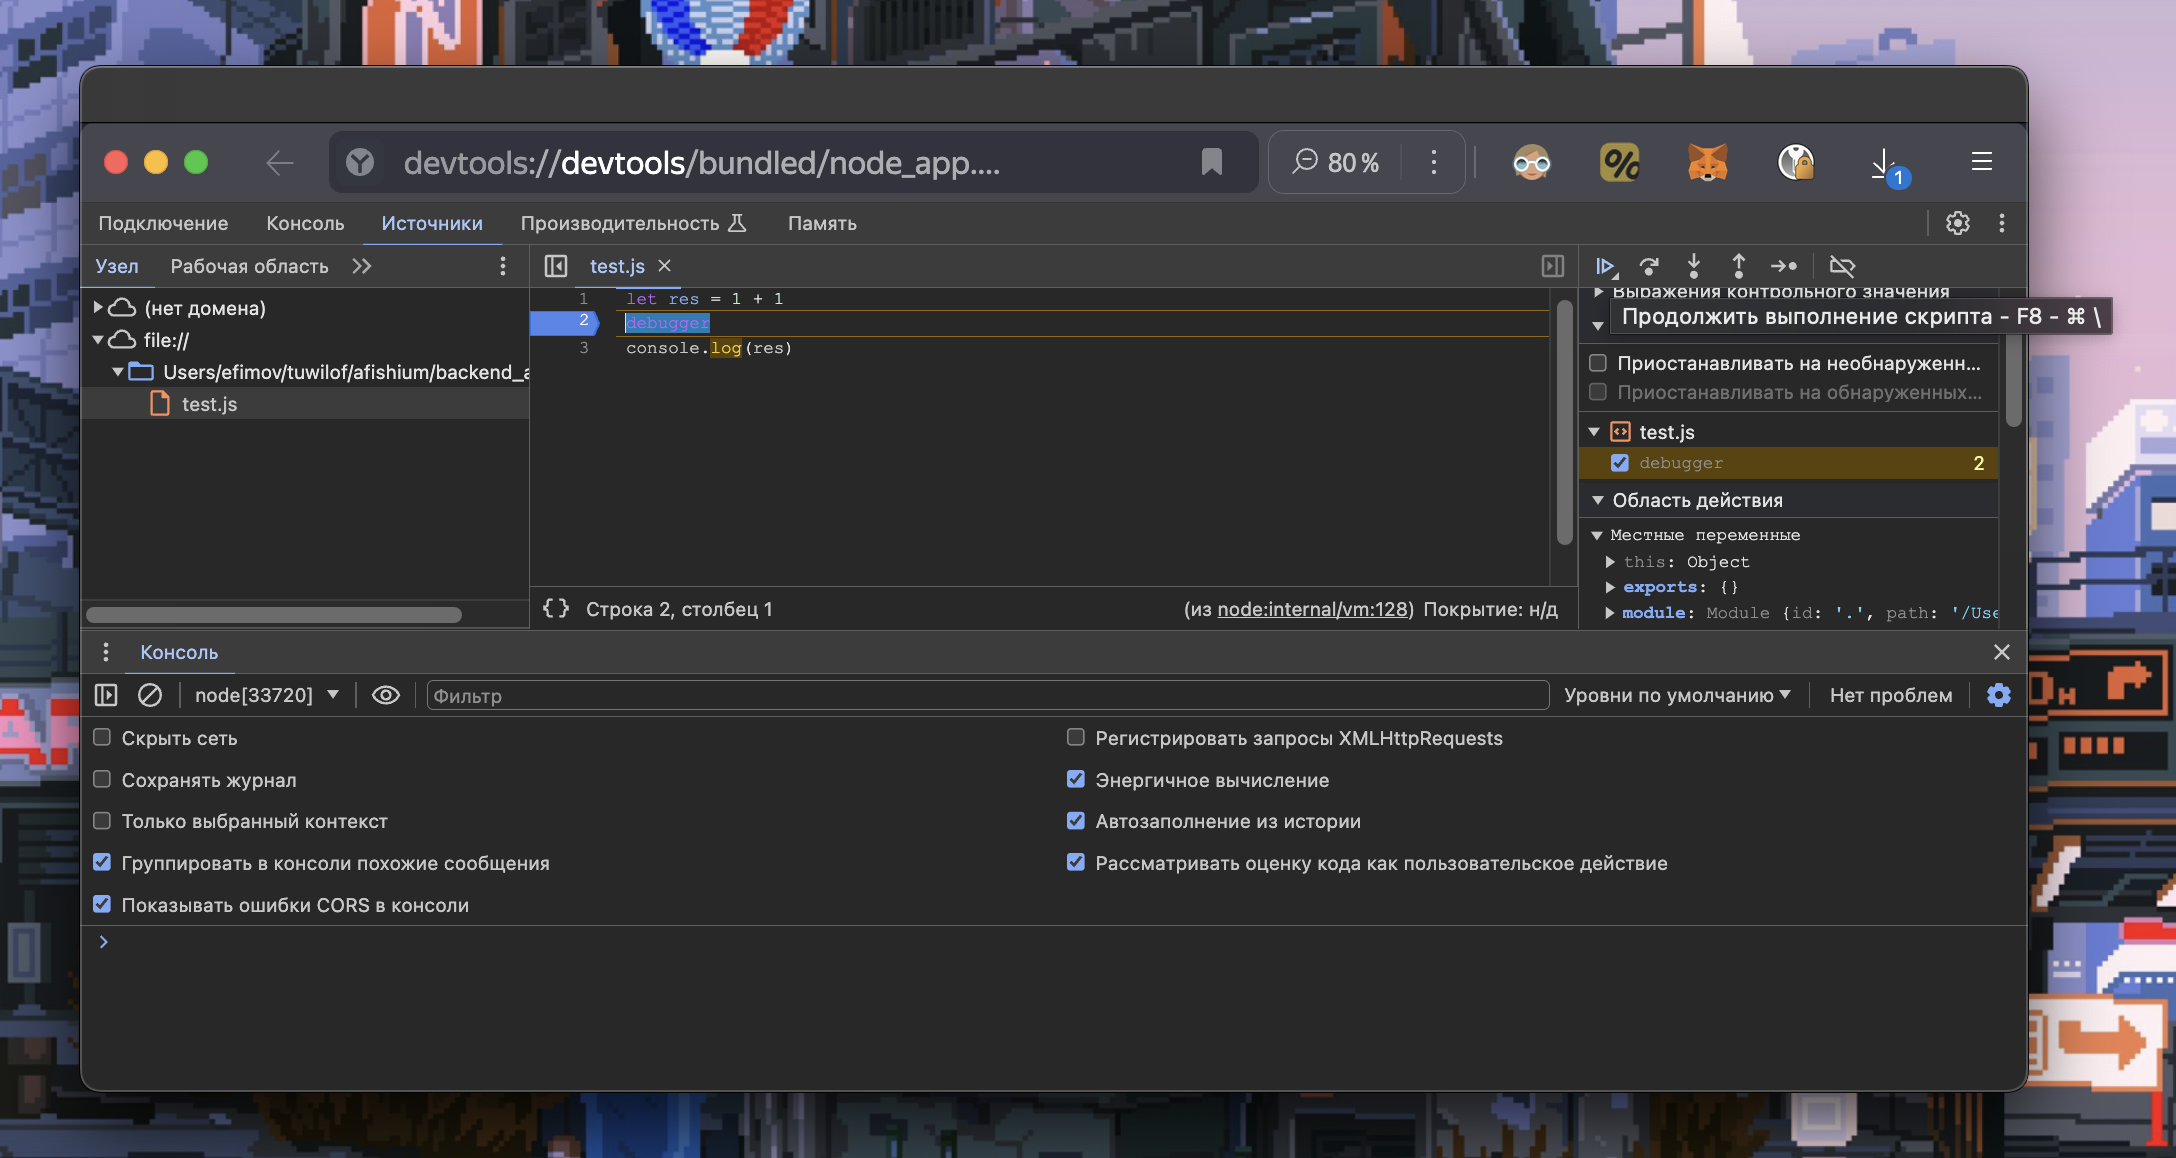Open the 80 % zoom indicator

coord(1337,162)
